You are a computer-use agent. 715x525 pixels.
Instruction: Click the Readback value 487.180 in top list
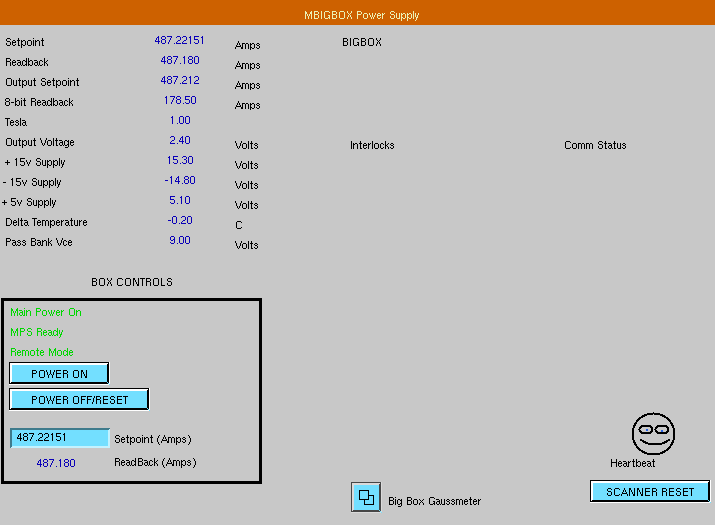tap(180, 60)
